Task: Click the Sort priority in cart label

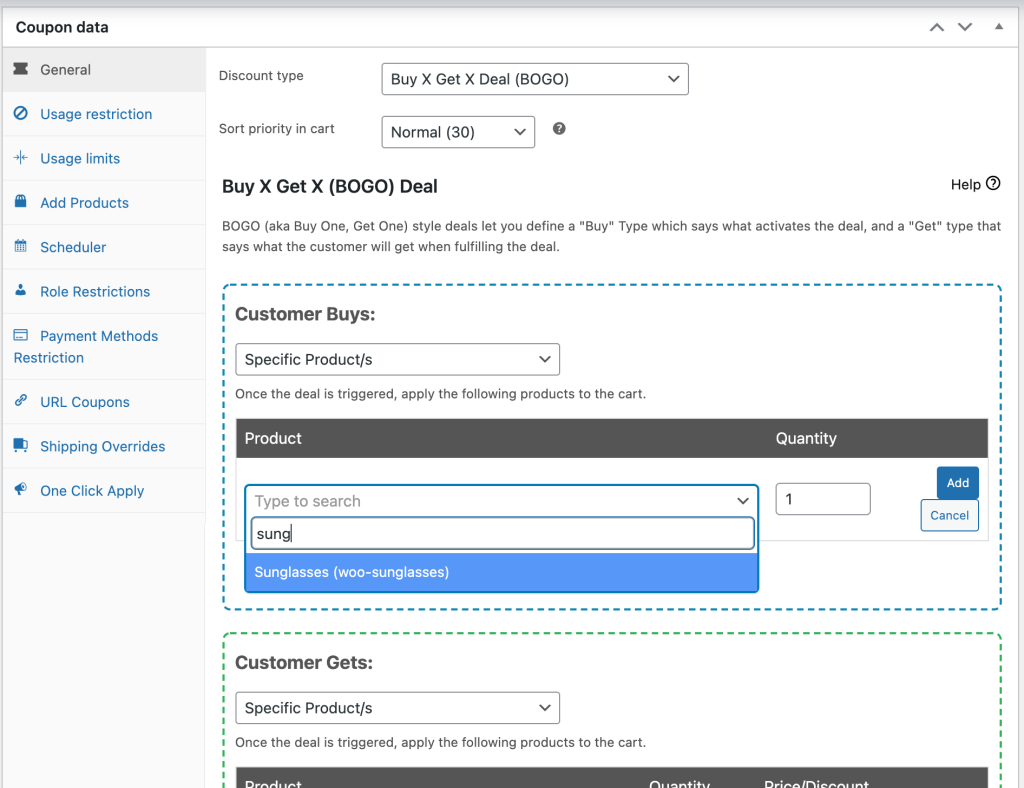Action: 277,129
